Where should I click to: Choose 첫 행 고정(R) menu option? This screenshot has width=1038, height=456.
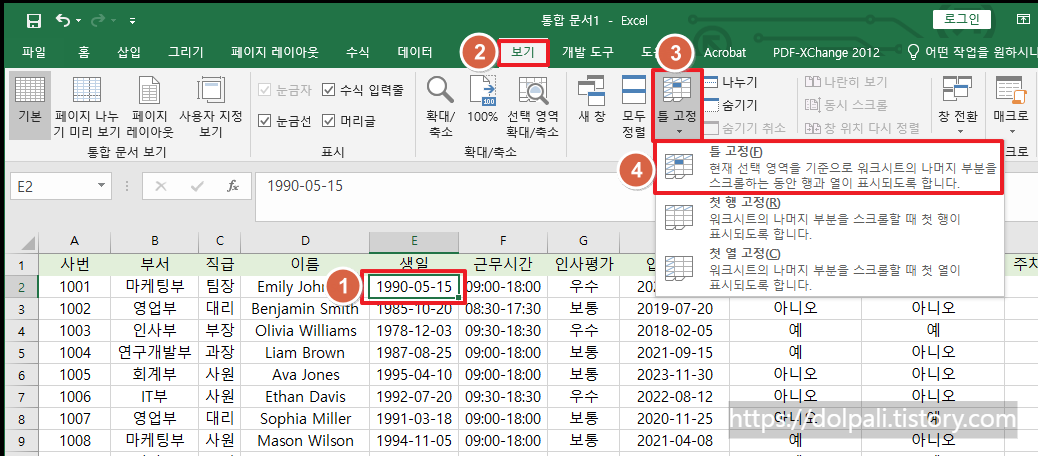pyautogui.click(x=830, y=218)
